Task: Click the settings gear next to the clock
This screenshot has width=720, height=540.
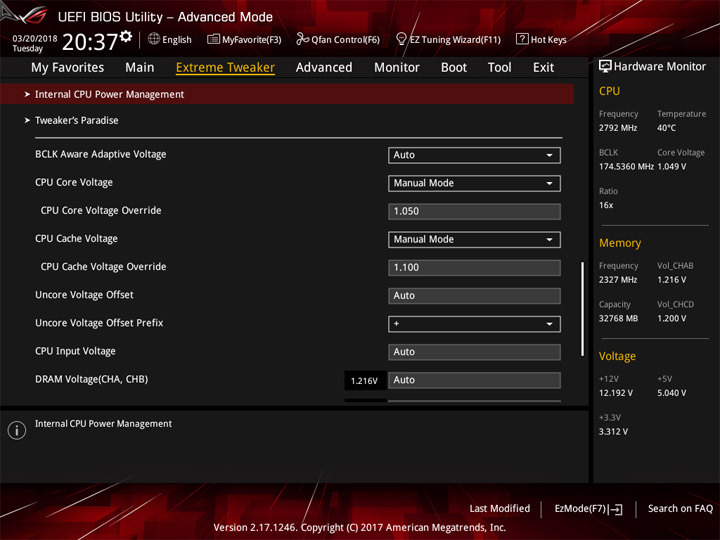Action: coord(126,36)
